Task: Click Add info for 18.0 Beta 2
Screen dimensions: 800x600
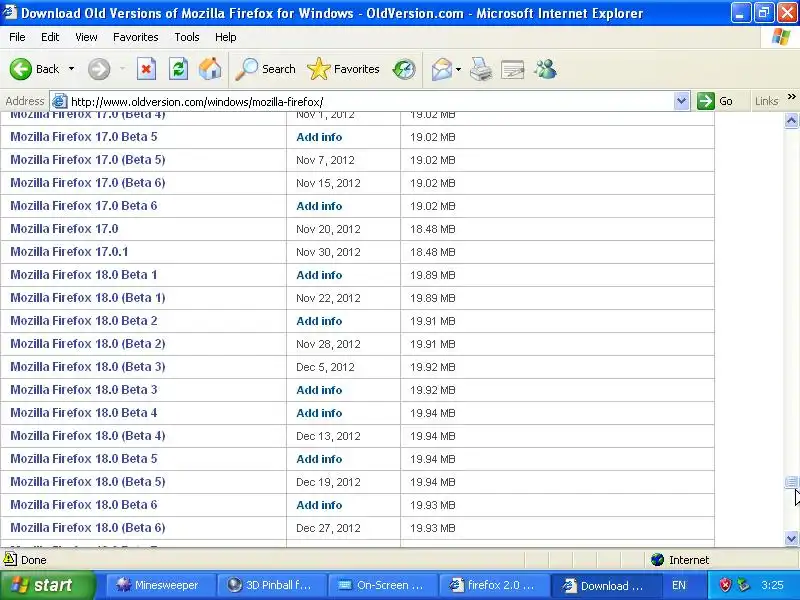Action: click(319, 321)
